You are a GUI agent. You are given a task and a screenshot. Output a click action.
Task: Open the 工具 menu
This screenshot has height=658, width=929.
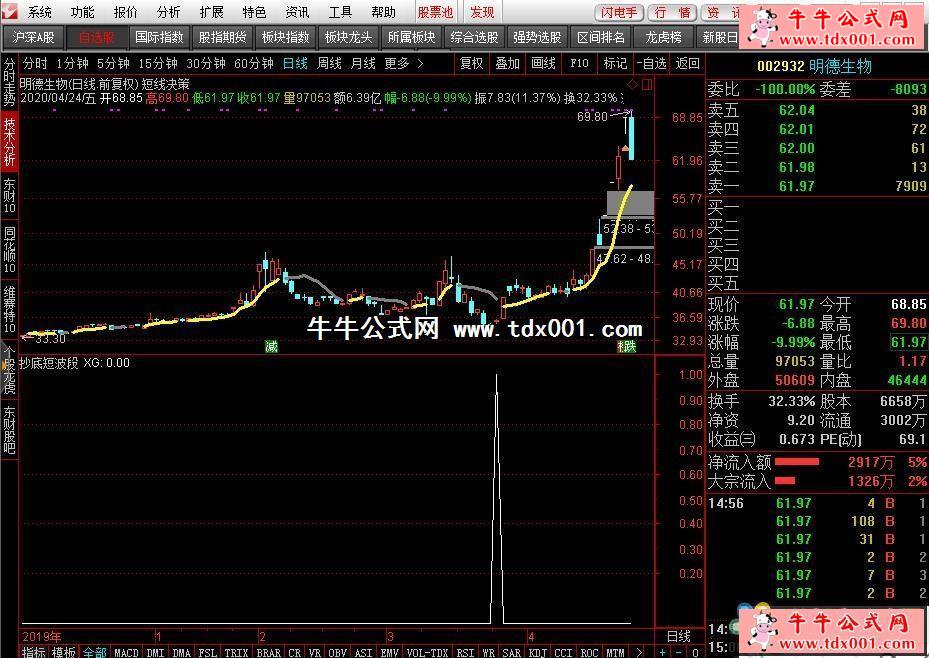point(340,12)
